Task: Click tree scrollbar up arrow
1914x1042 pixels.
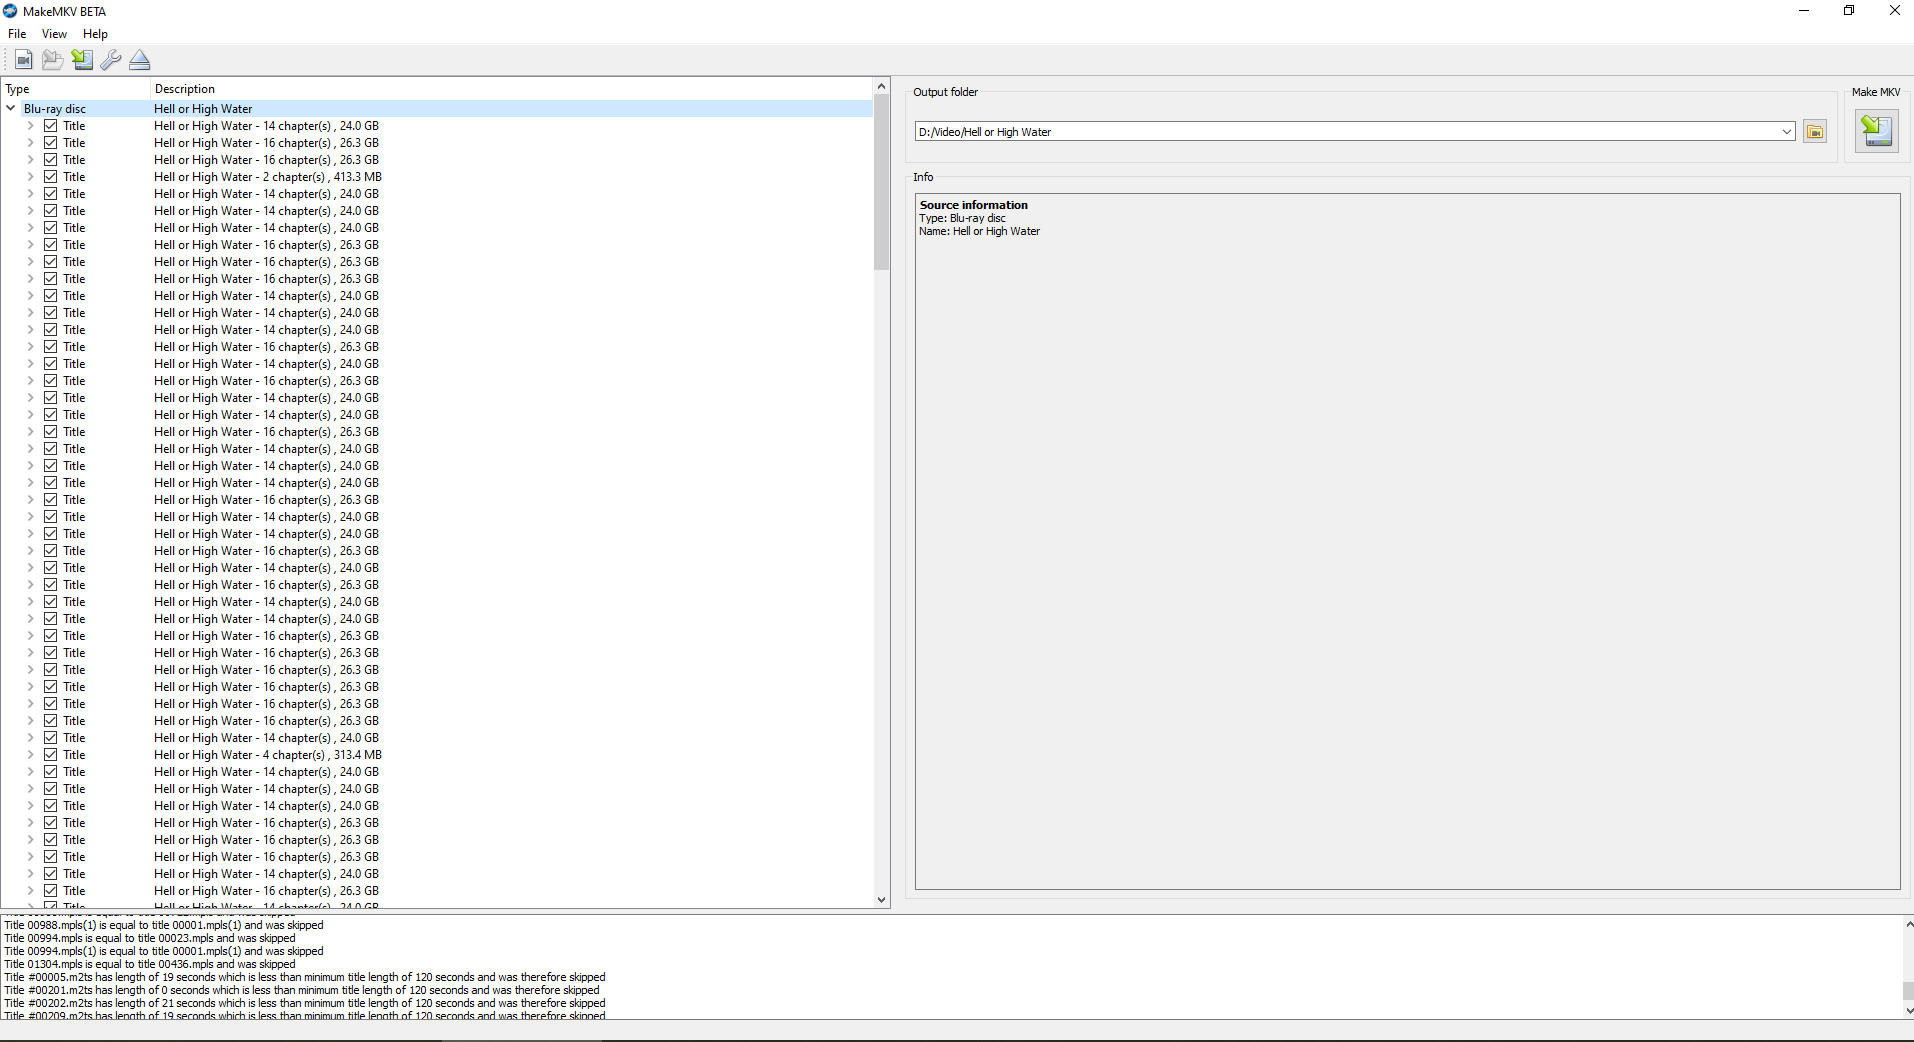Action: coord(881,87)
